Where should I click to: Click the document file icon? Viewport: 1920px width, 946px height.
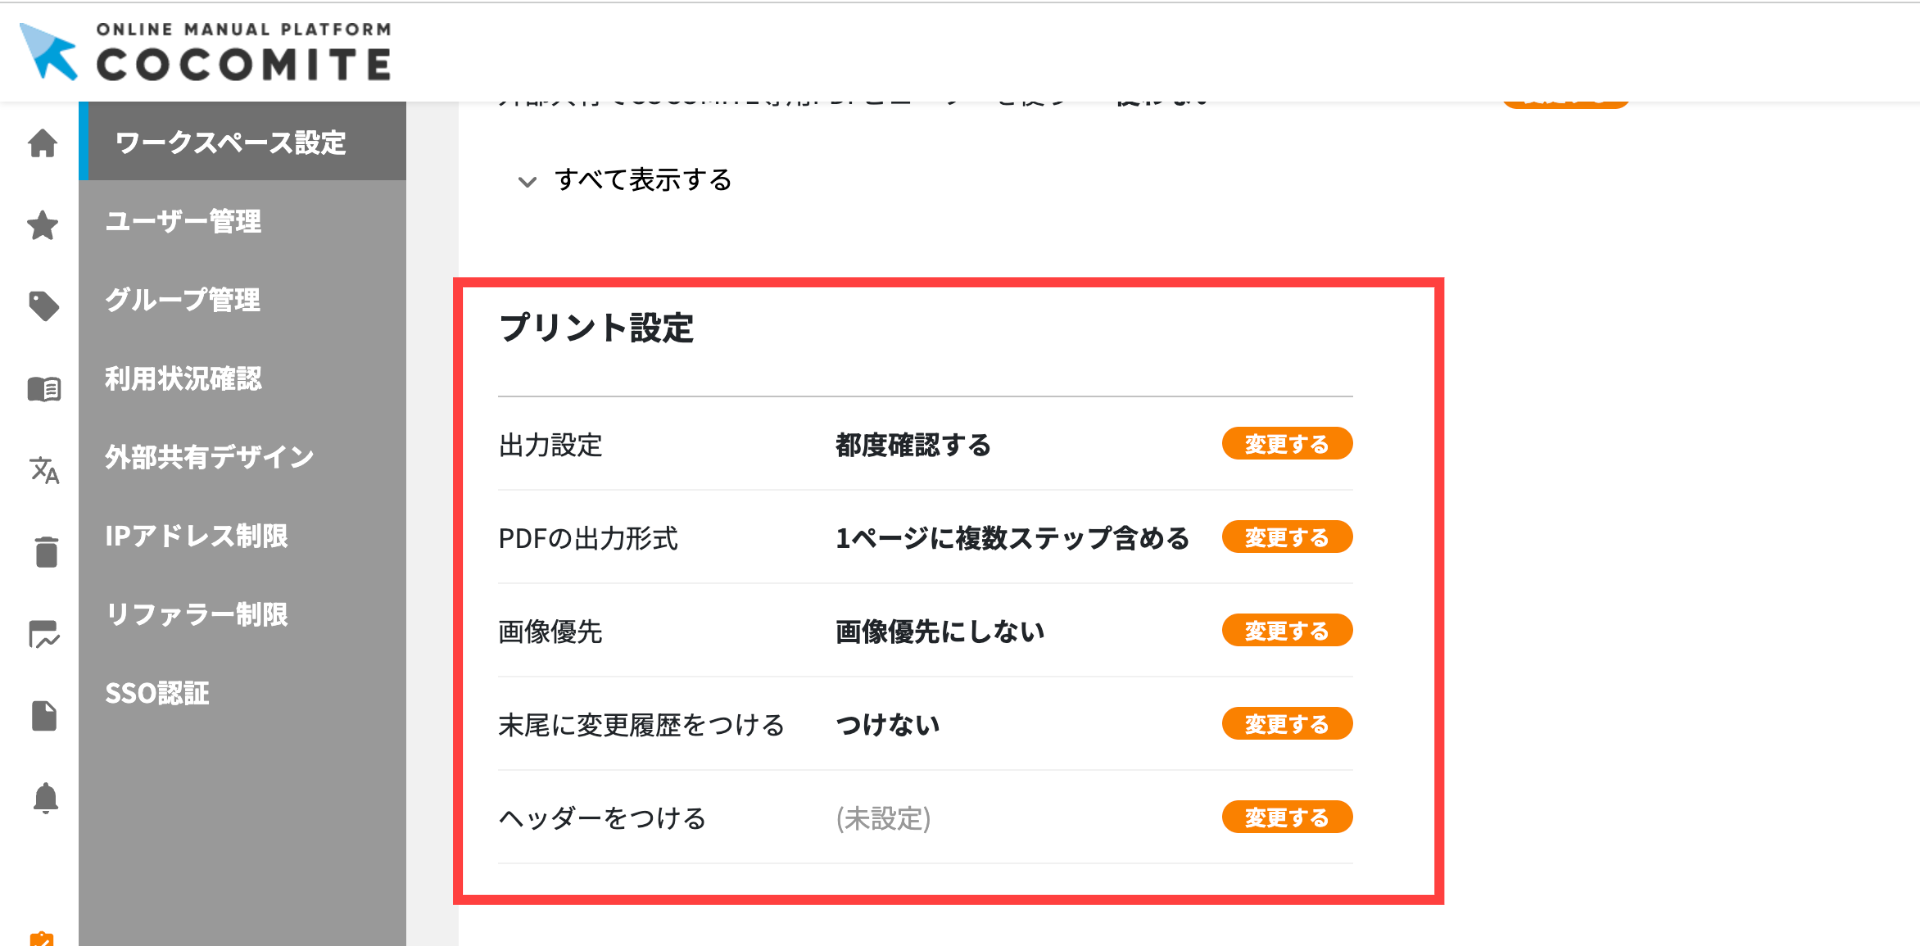tap(44, 715)
